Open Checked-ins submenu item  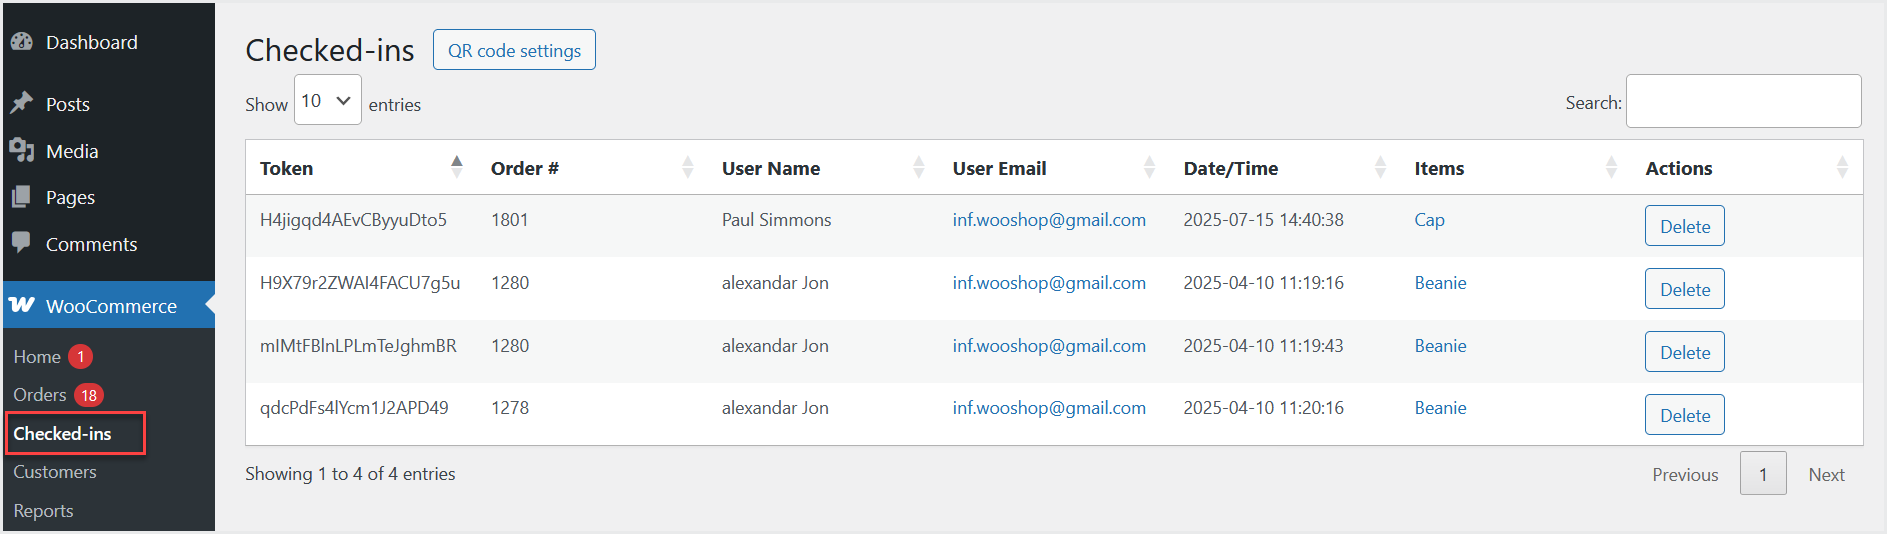[x=63, y=433]
